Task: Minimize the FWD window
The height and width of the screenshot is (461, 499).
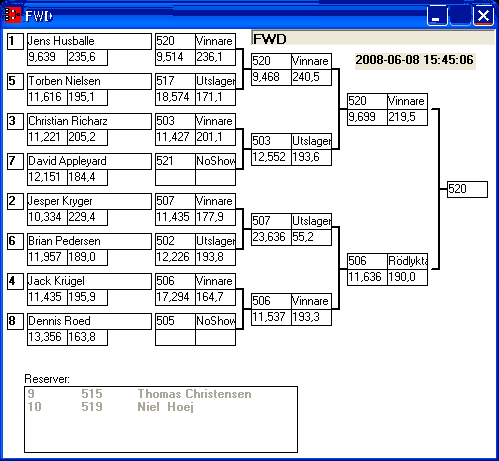Action: click(437, 15)
